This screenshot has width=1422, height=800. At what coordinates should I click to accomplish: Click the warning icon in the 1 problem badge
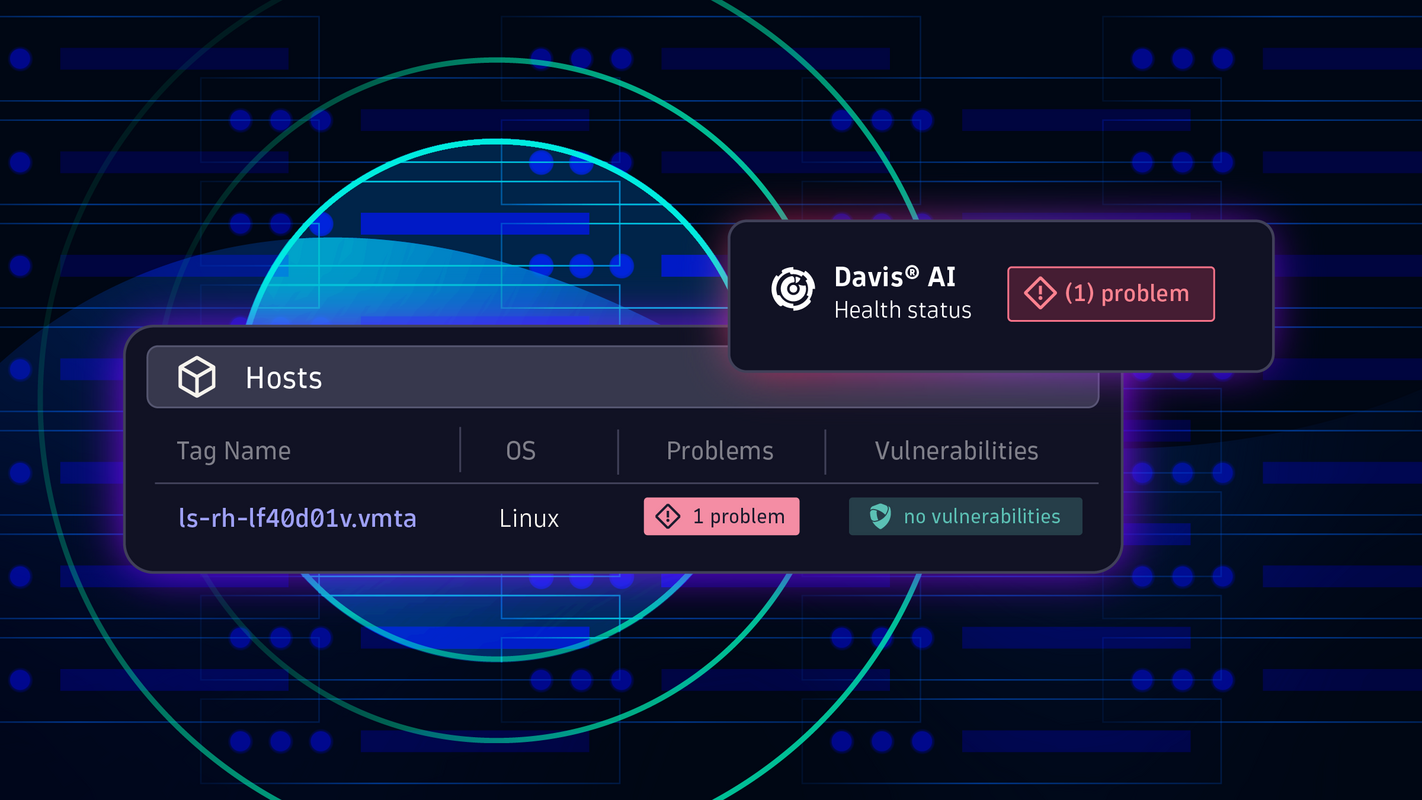click(x=667, y=516)
